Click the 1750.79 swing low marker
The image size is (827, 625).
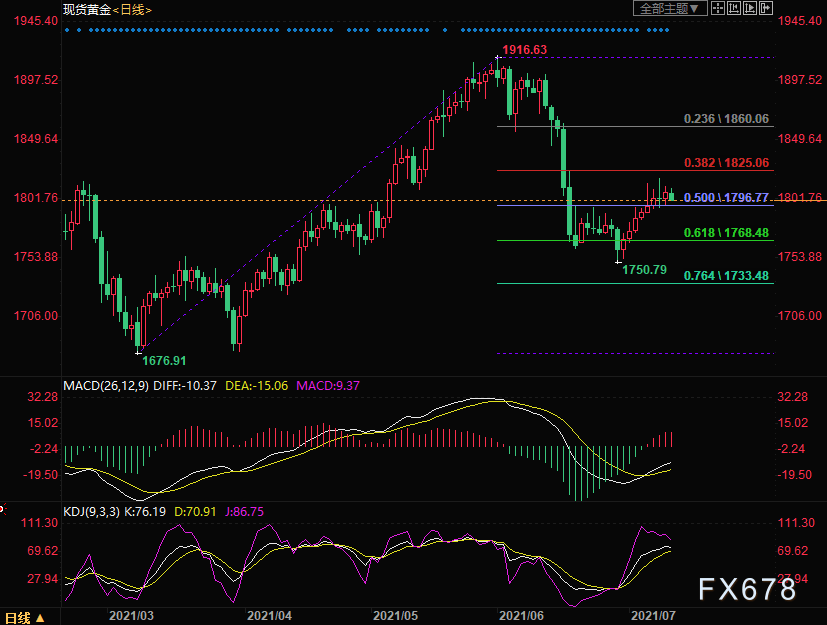coord(644,270)
